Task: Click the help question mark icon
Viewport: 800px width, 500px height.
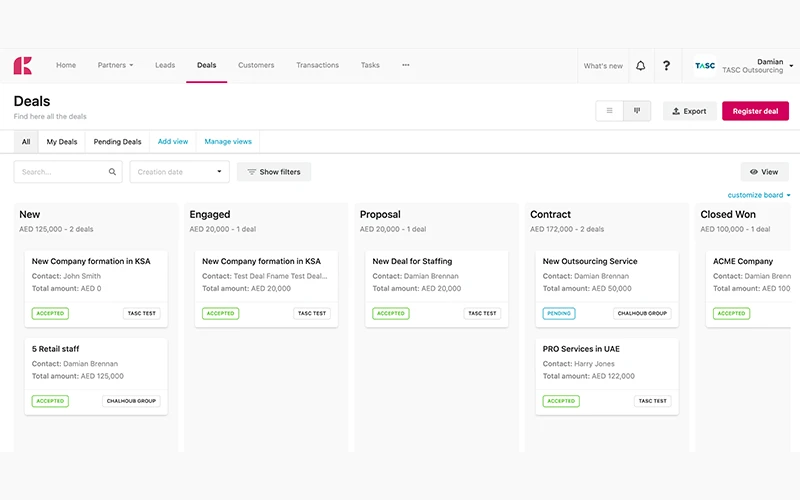Action: click(667, 66)
